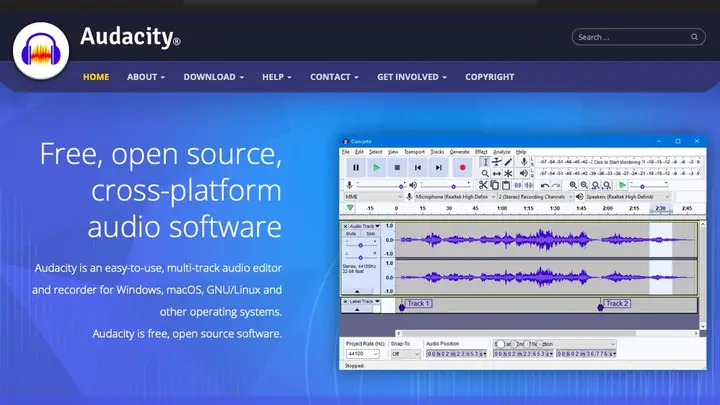
Task: Open the GET INVOLVED website menu
Action: click(x=412, y=77)
